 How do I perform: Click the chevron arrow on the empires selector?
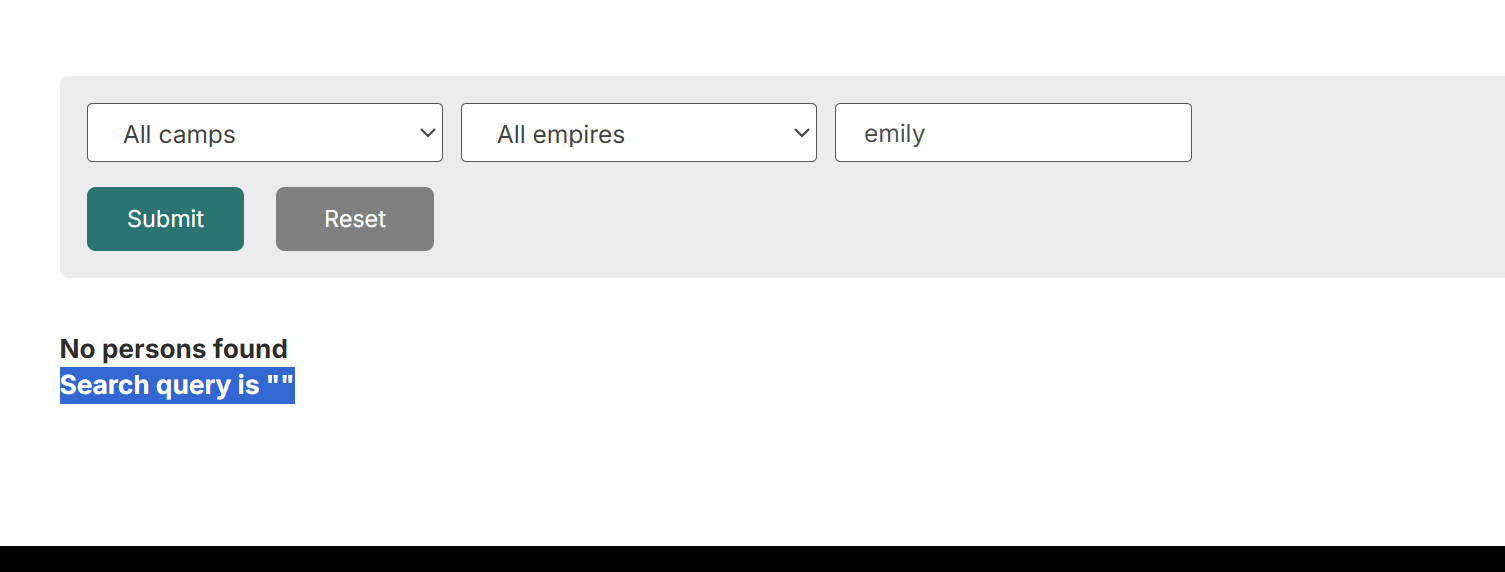click(802, 133)
